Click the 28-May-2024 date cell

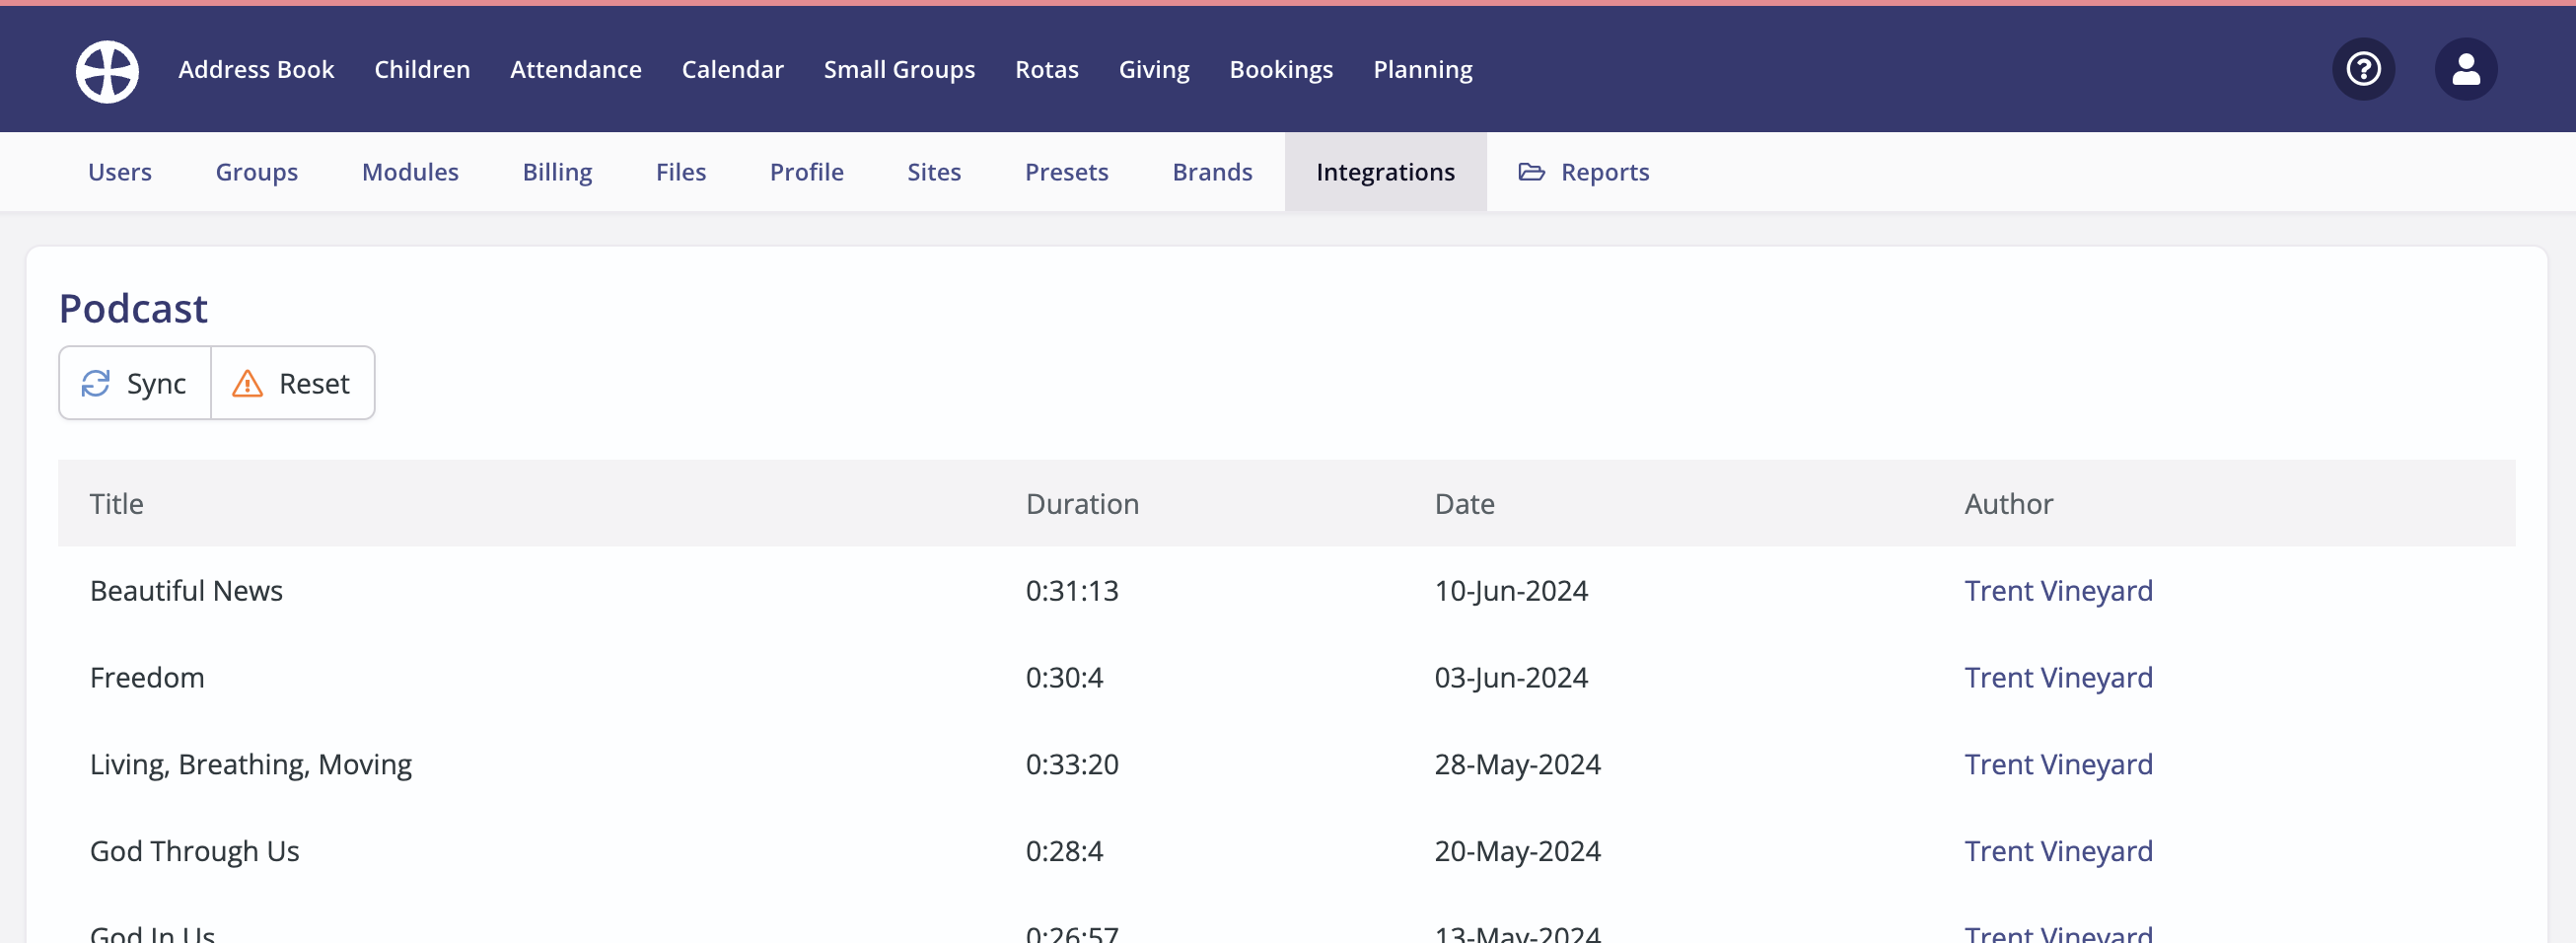pyautogui.click(x=1517, y=764)
